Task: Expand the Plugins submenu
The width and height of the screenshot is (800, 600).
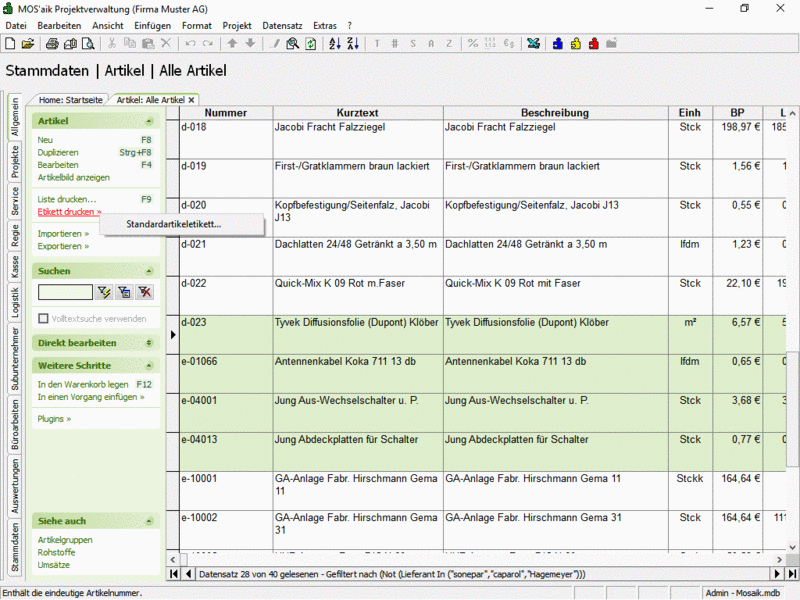Action: point(54,419)
